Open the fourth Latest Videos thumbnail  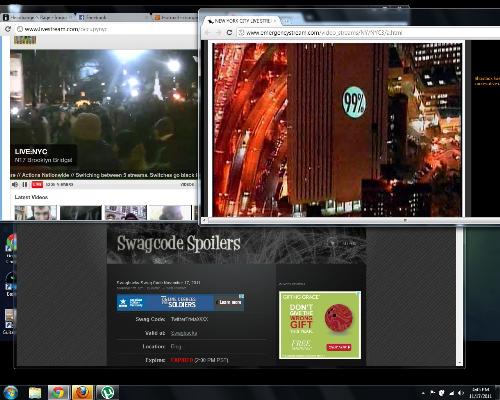tap(170, 213)
